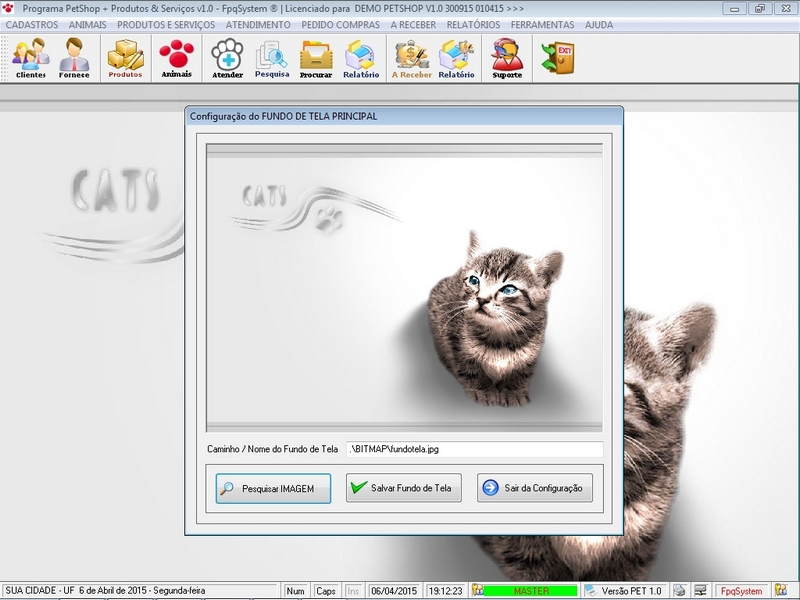Open the Animais red paw icon
The width and height of the screenshot is (800, 600).
click(177, 58)
